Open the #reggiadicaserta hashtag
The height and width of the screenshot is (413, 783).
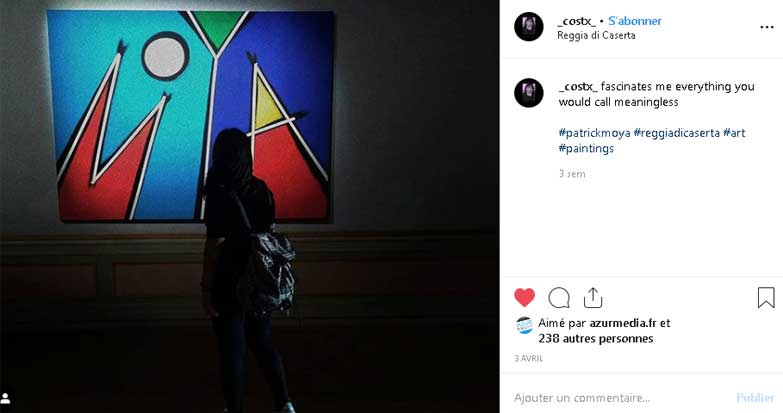pyautogui.click(x=677, y=133)
